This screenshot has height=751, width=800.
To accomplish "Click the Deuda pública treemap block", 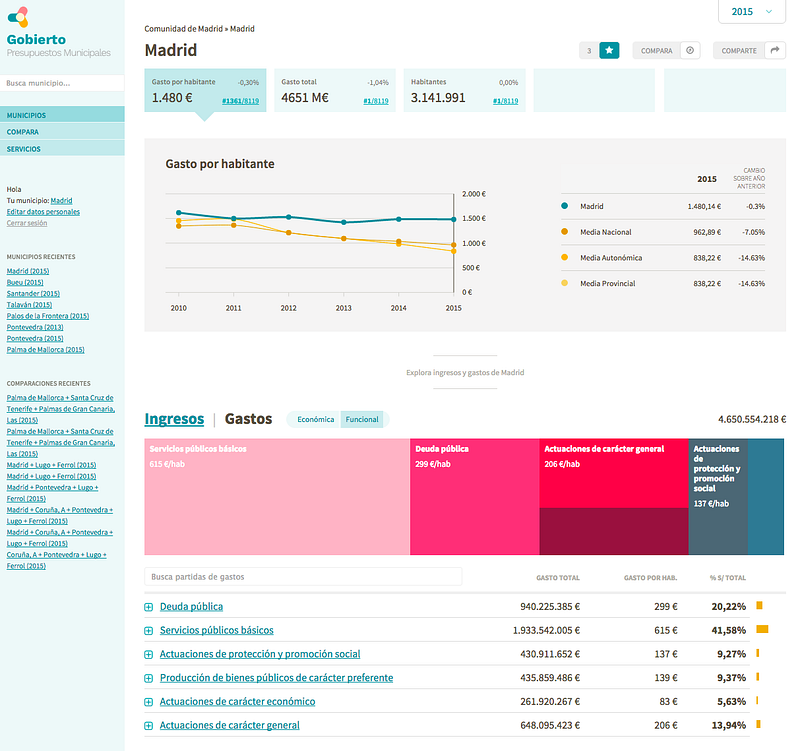I will coord(474,496).
